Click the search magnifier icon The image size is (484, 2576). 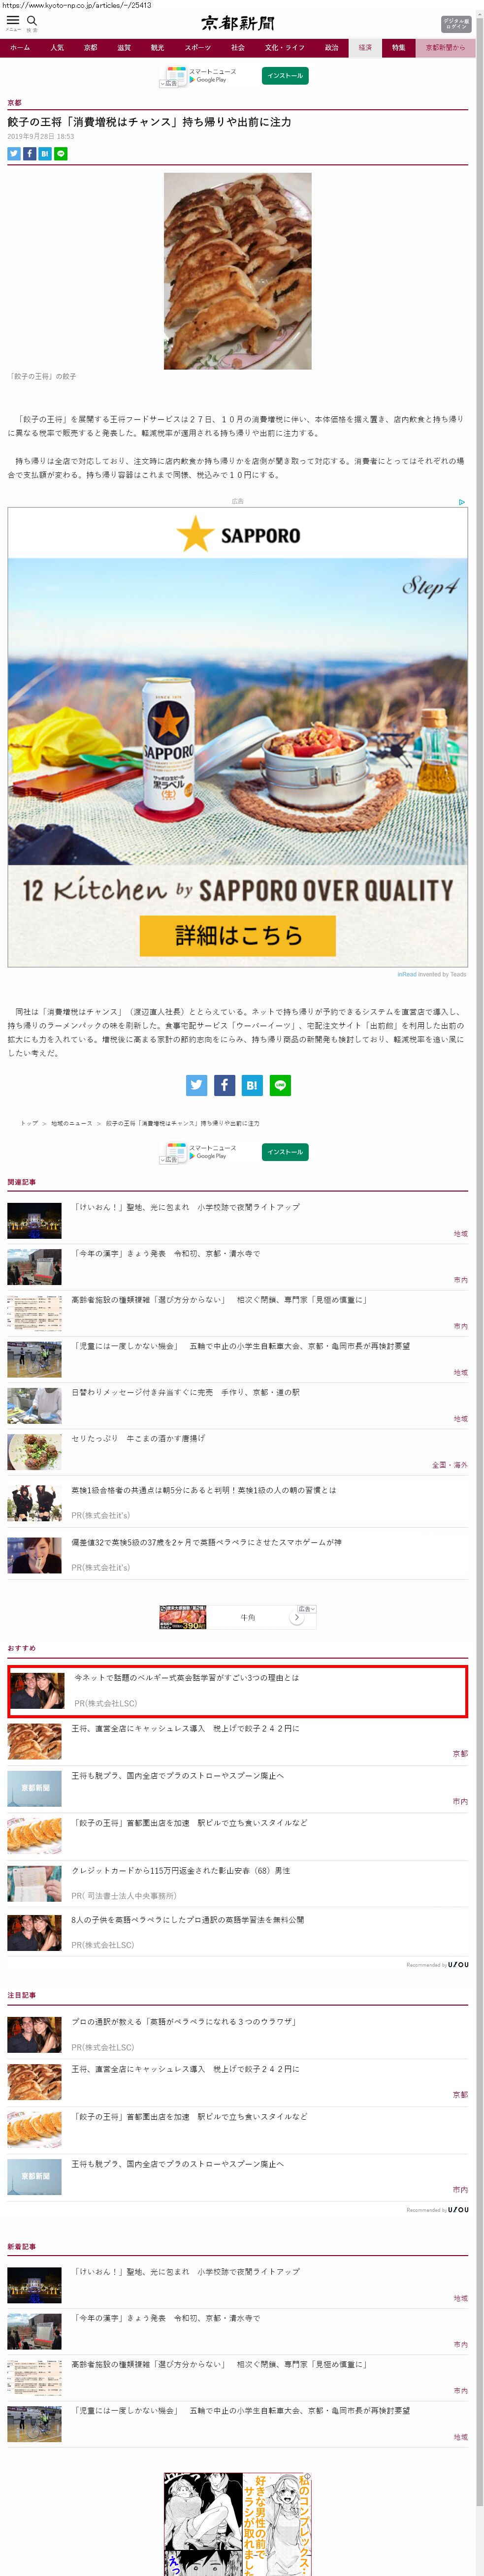[32, 21]
